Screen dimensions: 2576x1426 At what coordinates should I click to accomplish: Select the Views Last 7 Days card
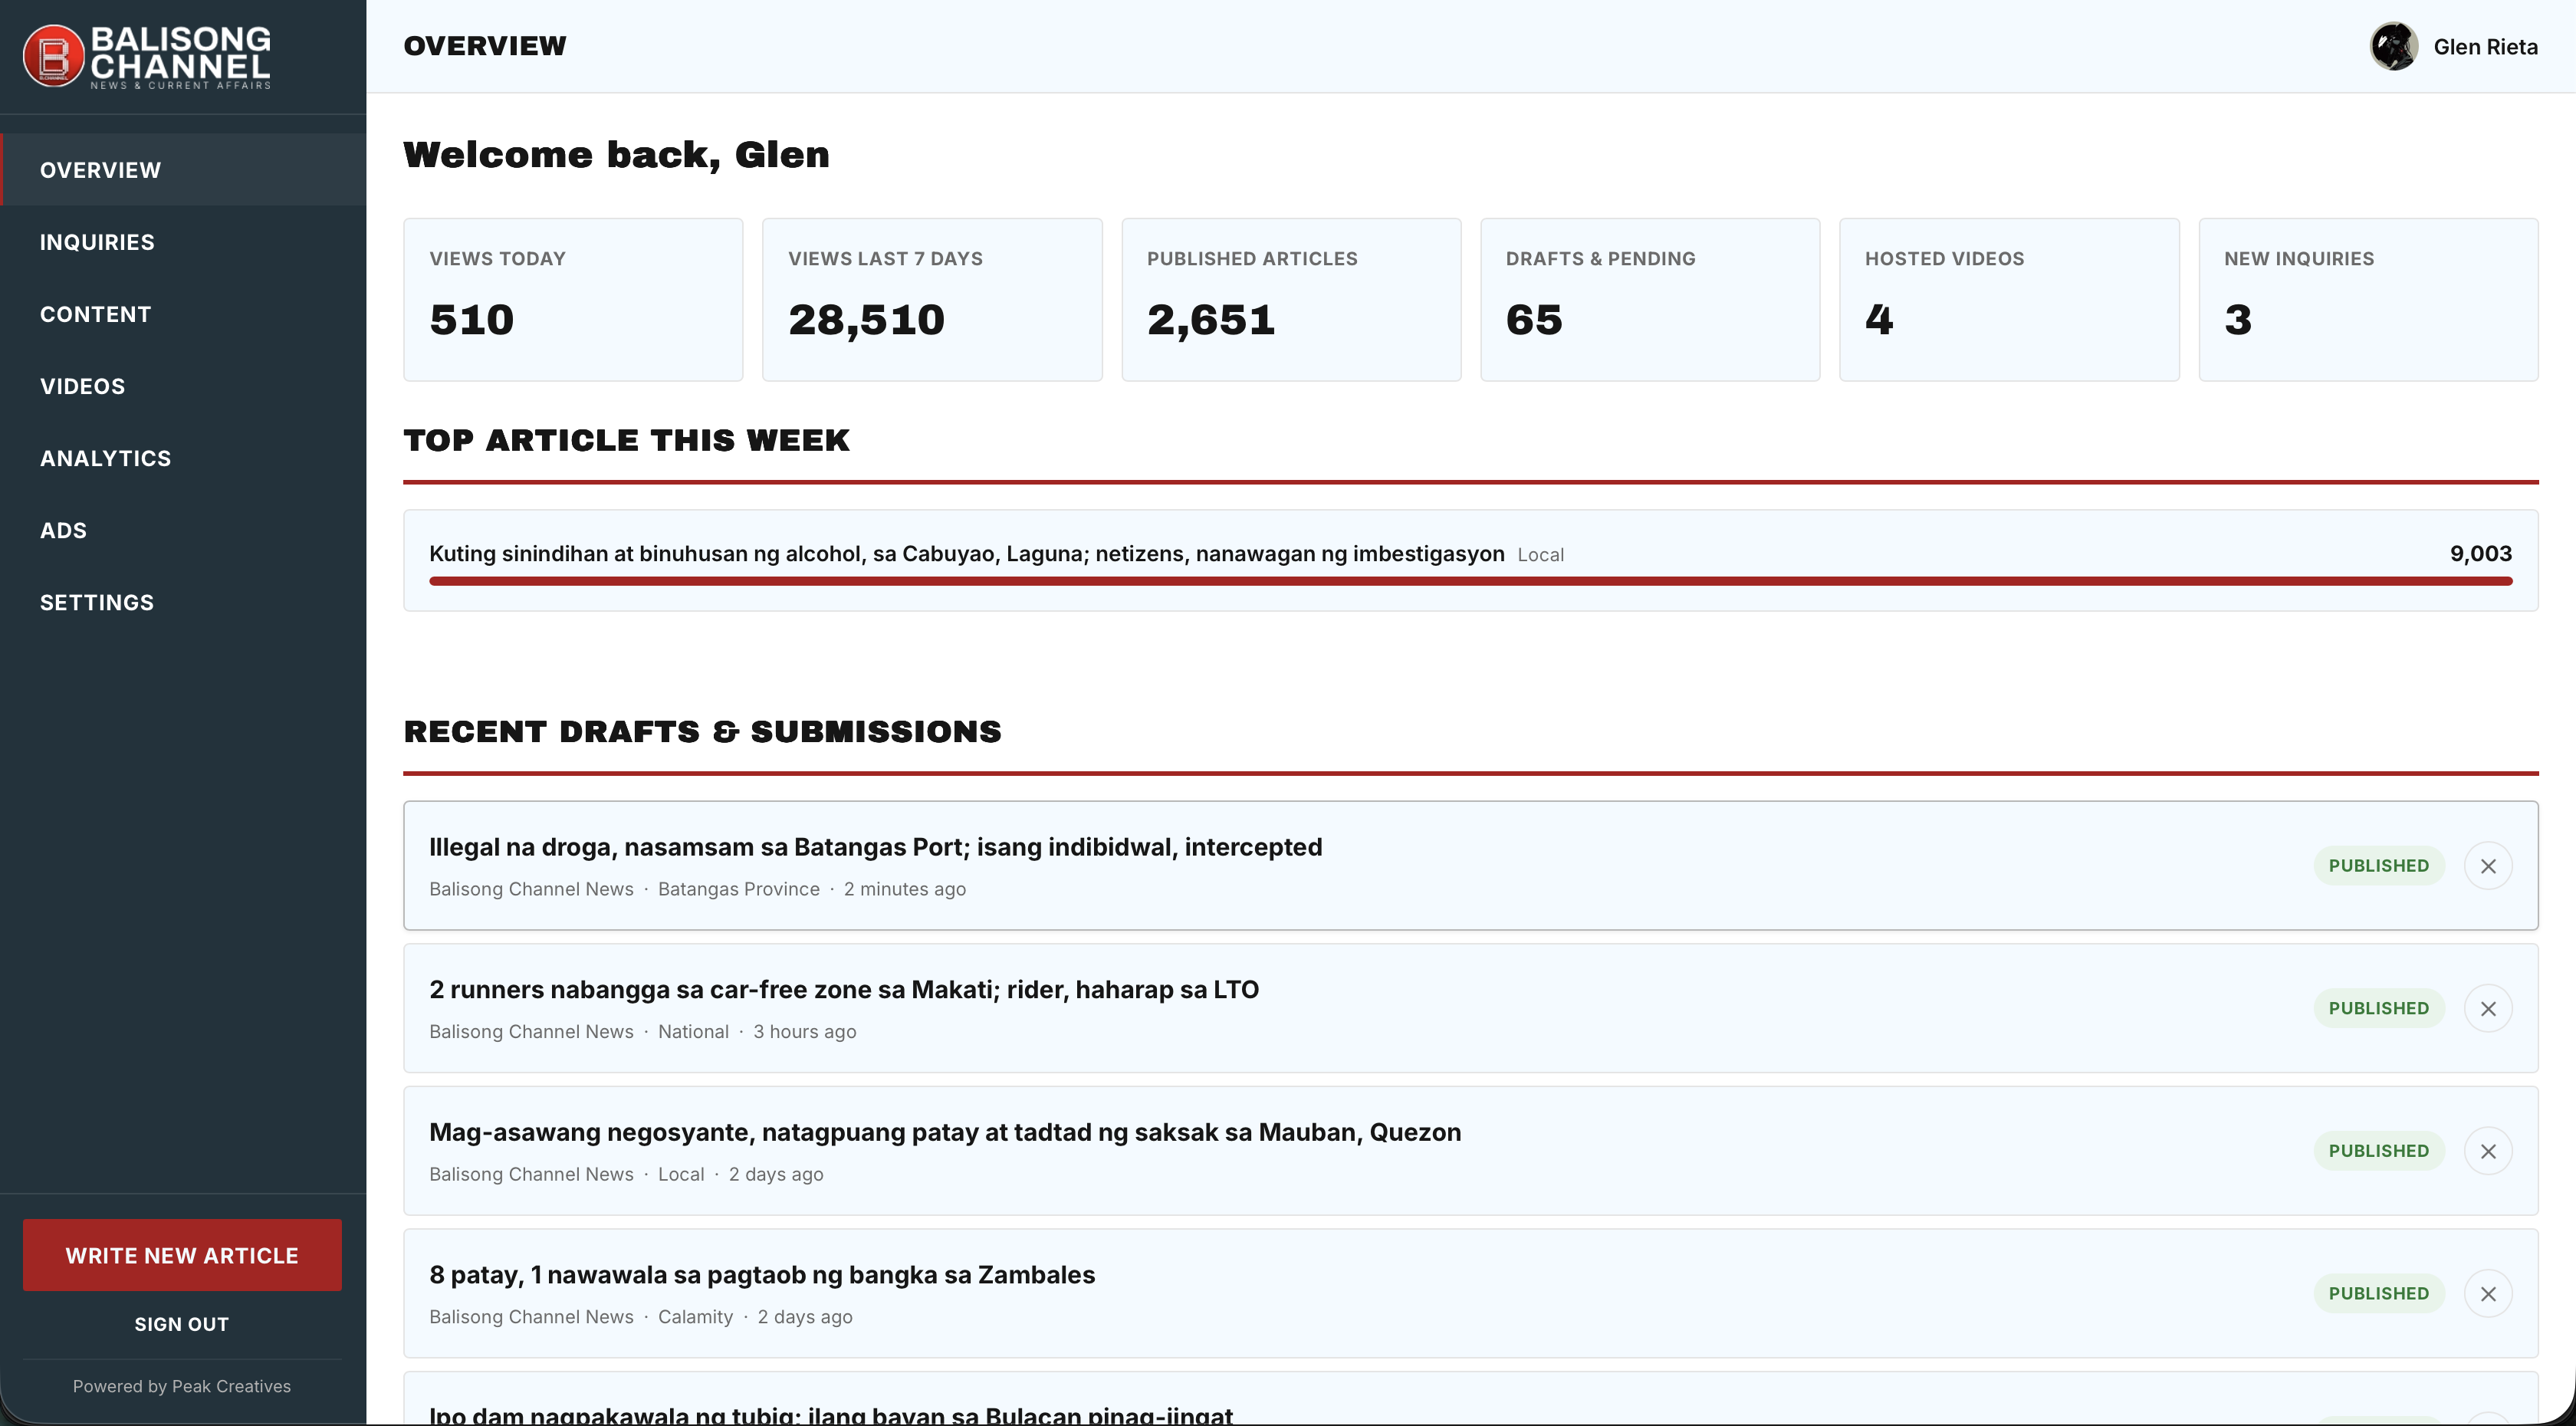(x=932, y=300)
